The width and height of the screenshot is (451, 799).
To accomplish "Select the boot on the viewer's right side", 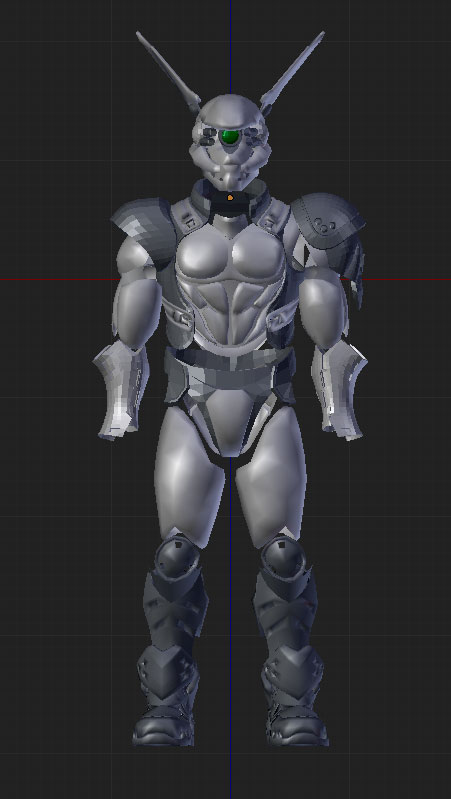I will tap(295, 697).
